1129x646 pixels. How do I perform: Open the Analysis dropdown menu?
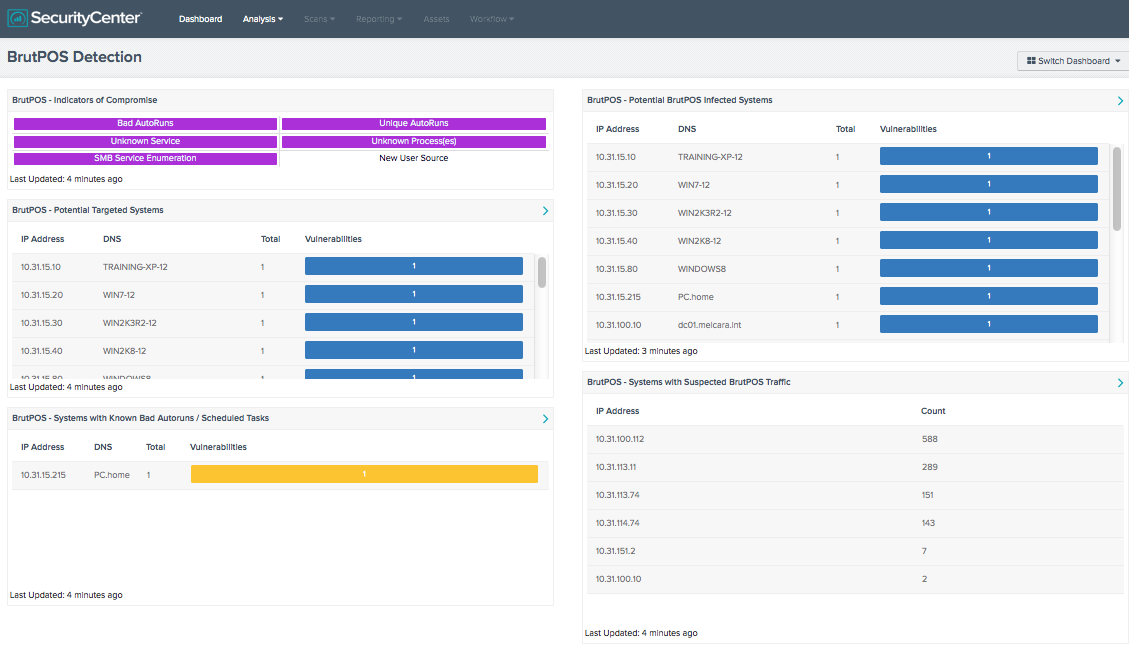[263, 19]
